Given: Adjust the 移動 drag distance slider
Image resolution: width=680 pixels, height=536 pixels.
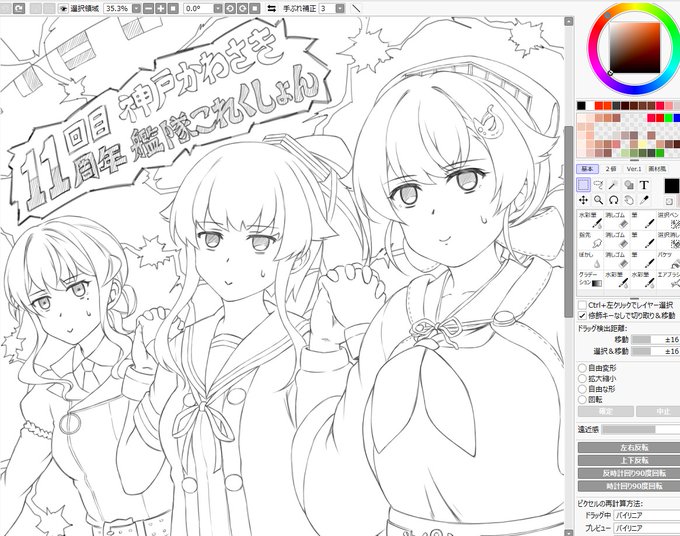Looking at the screenshot, I should pos(656,340).
